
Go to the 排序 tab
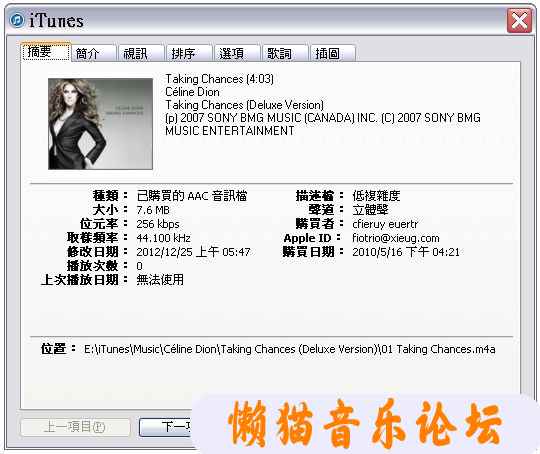(x=189, y=53)
